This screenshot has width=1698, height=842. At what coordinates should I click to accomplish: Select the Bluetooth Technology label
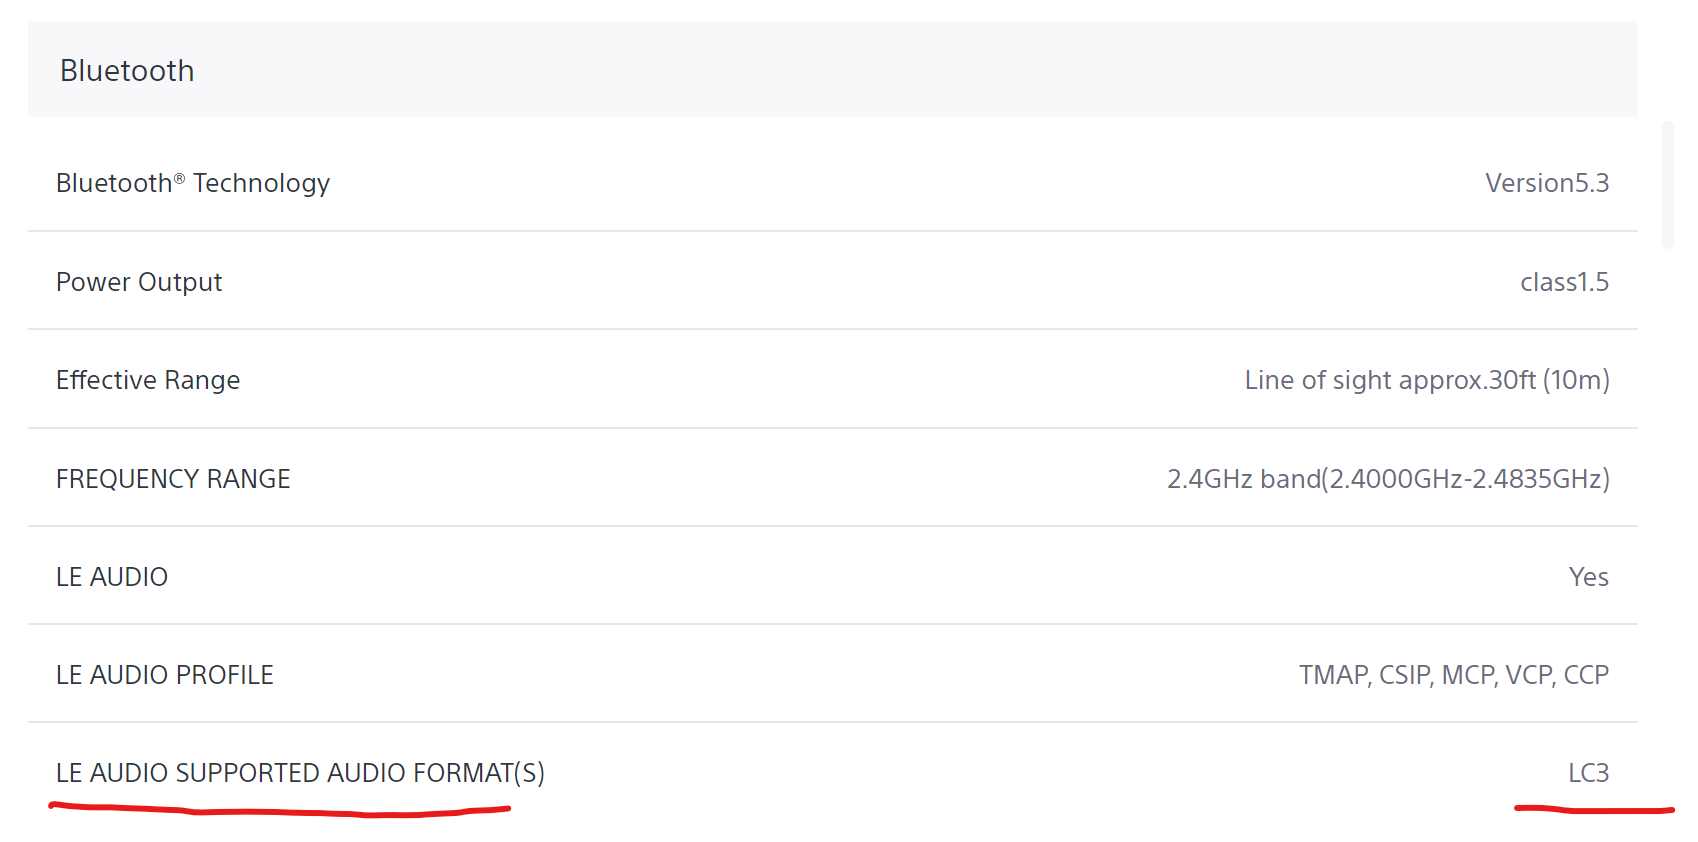(193, 183)
